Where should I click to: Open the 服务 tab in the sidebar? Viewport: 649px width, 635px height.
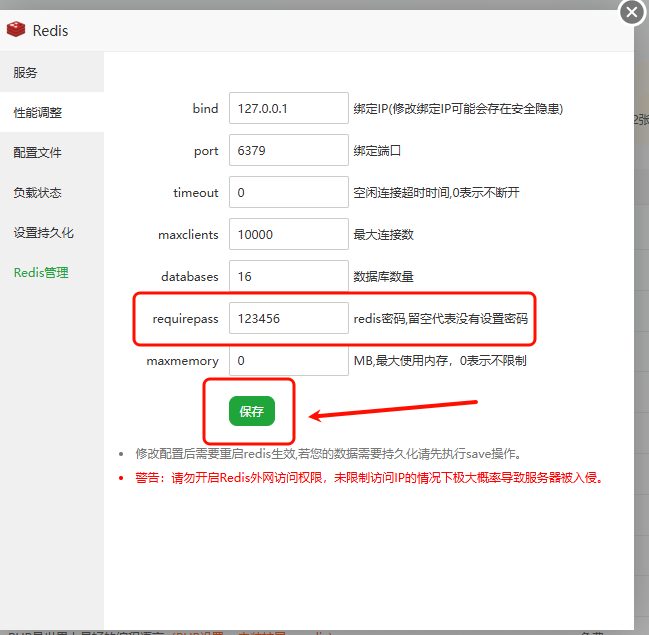click(52, 72)
